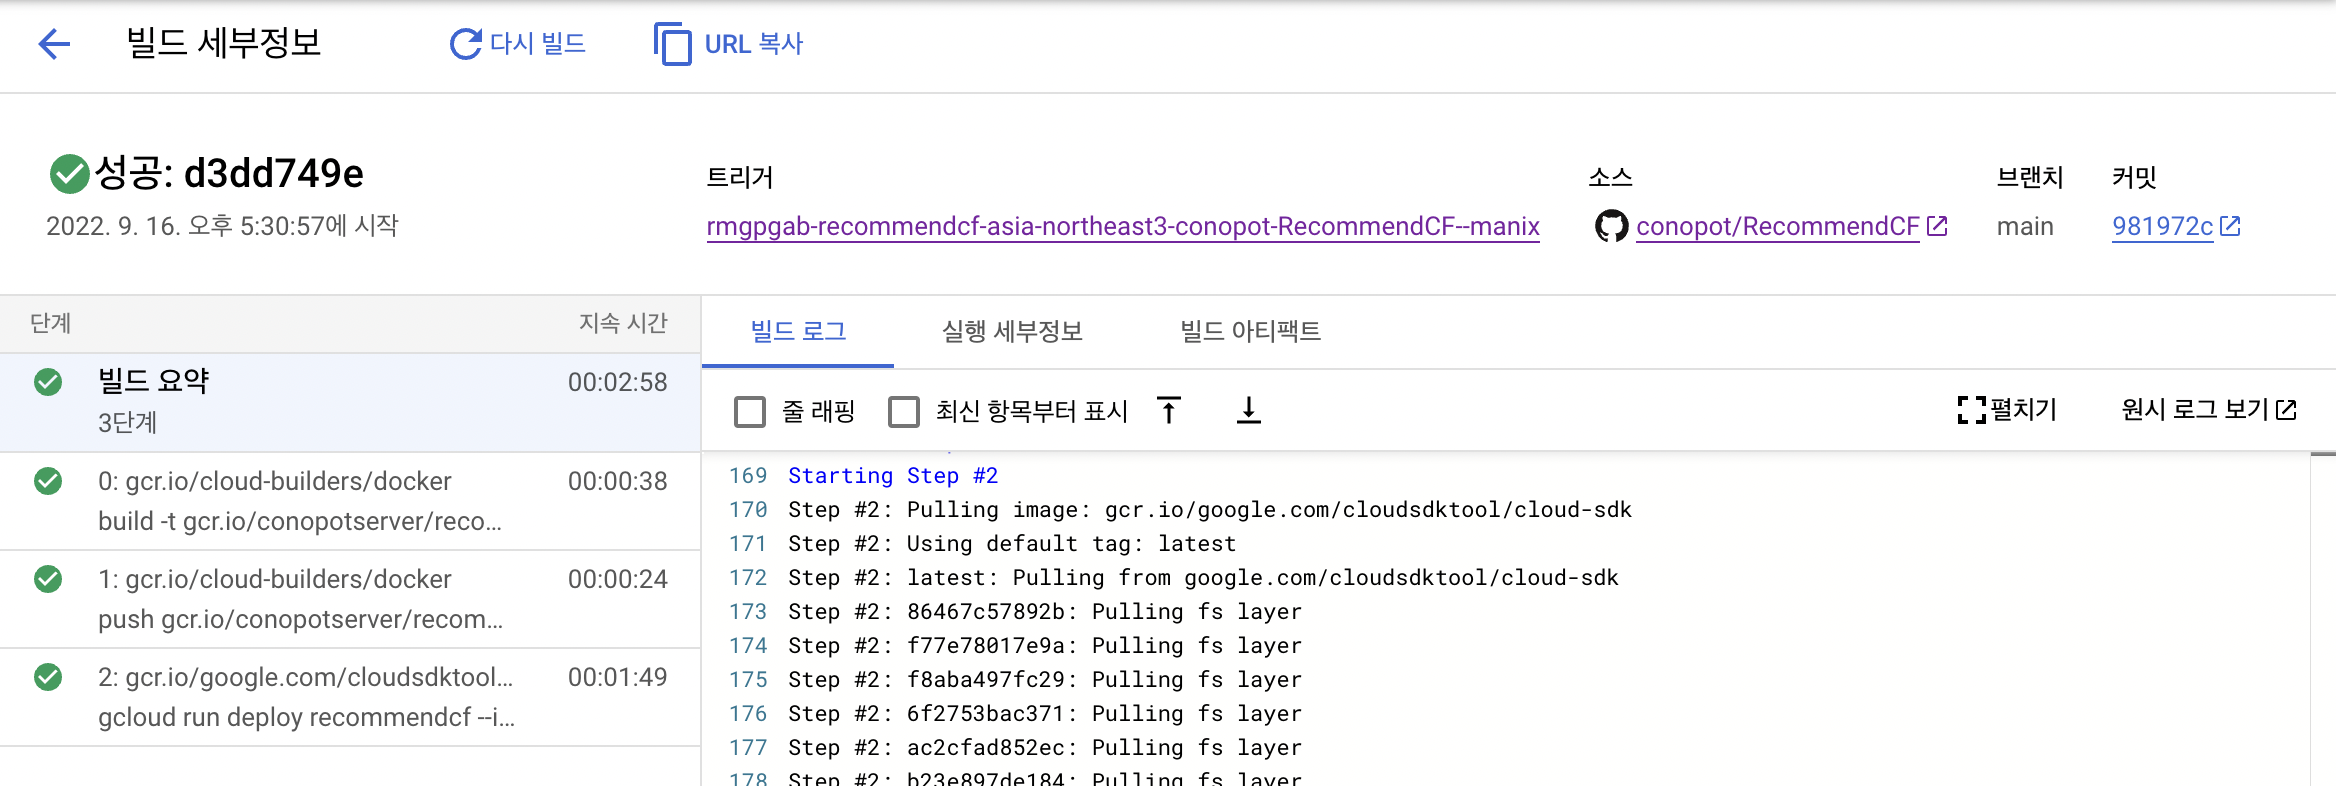Click the 지속 시간 column header
The width and height of the screenshot is (2336, 786).
click(623, 323)
